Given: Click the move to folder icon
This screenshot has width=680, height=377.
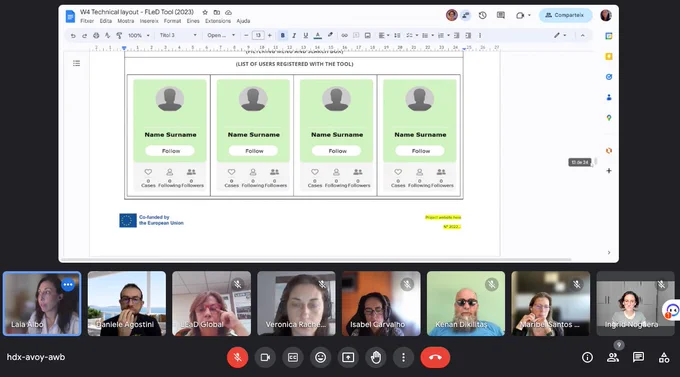Looking at the screenshot, I should click(217, 12).
